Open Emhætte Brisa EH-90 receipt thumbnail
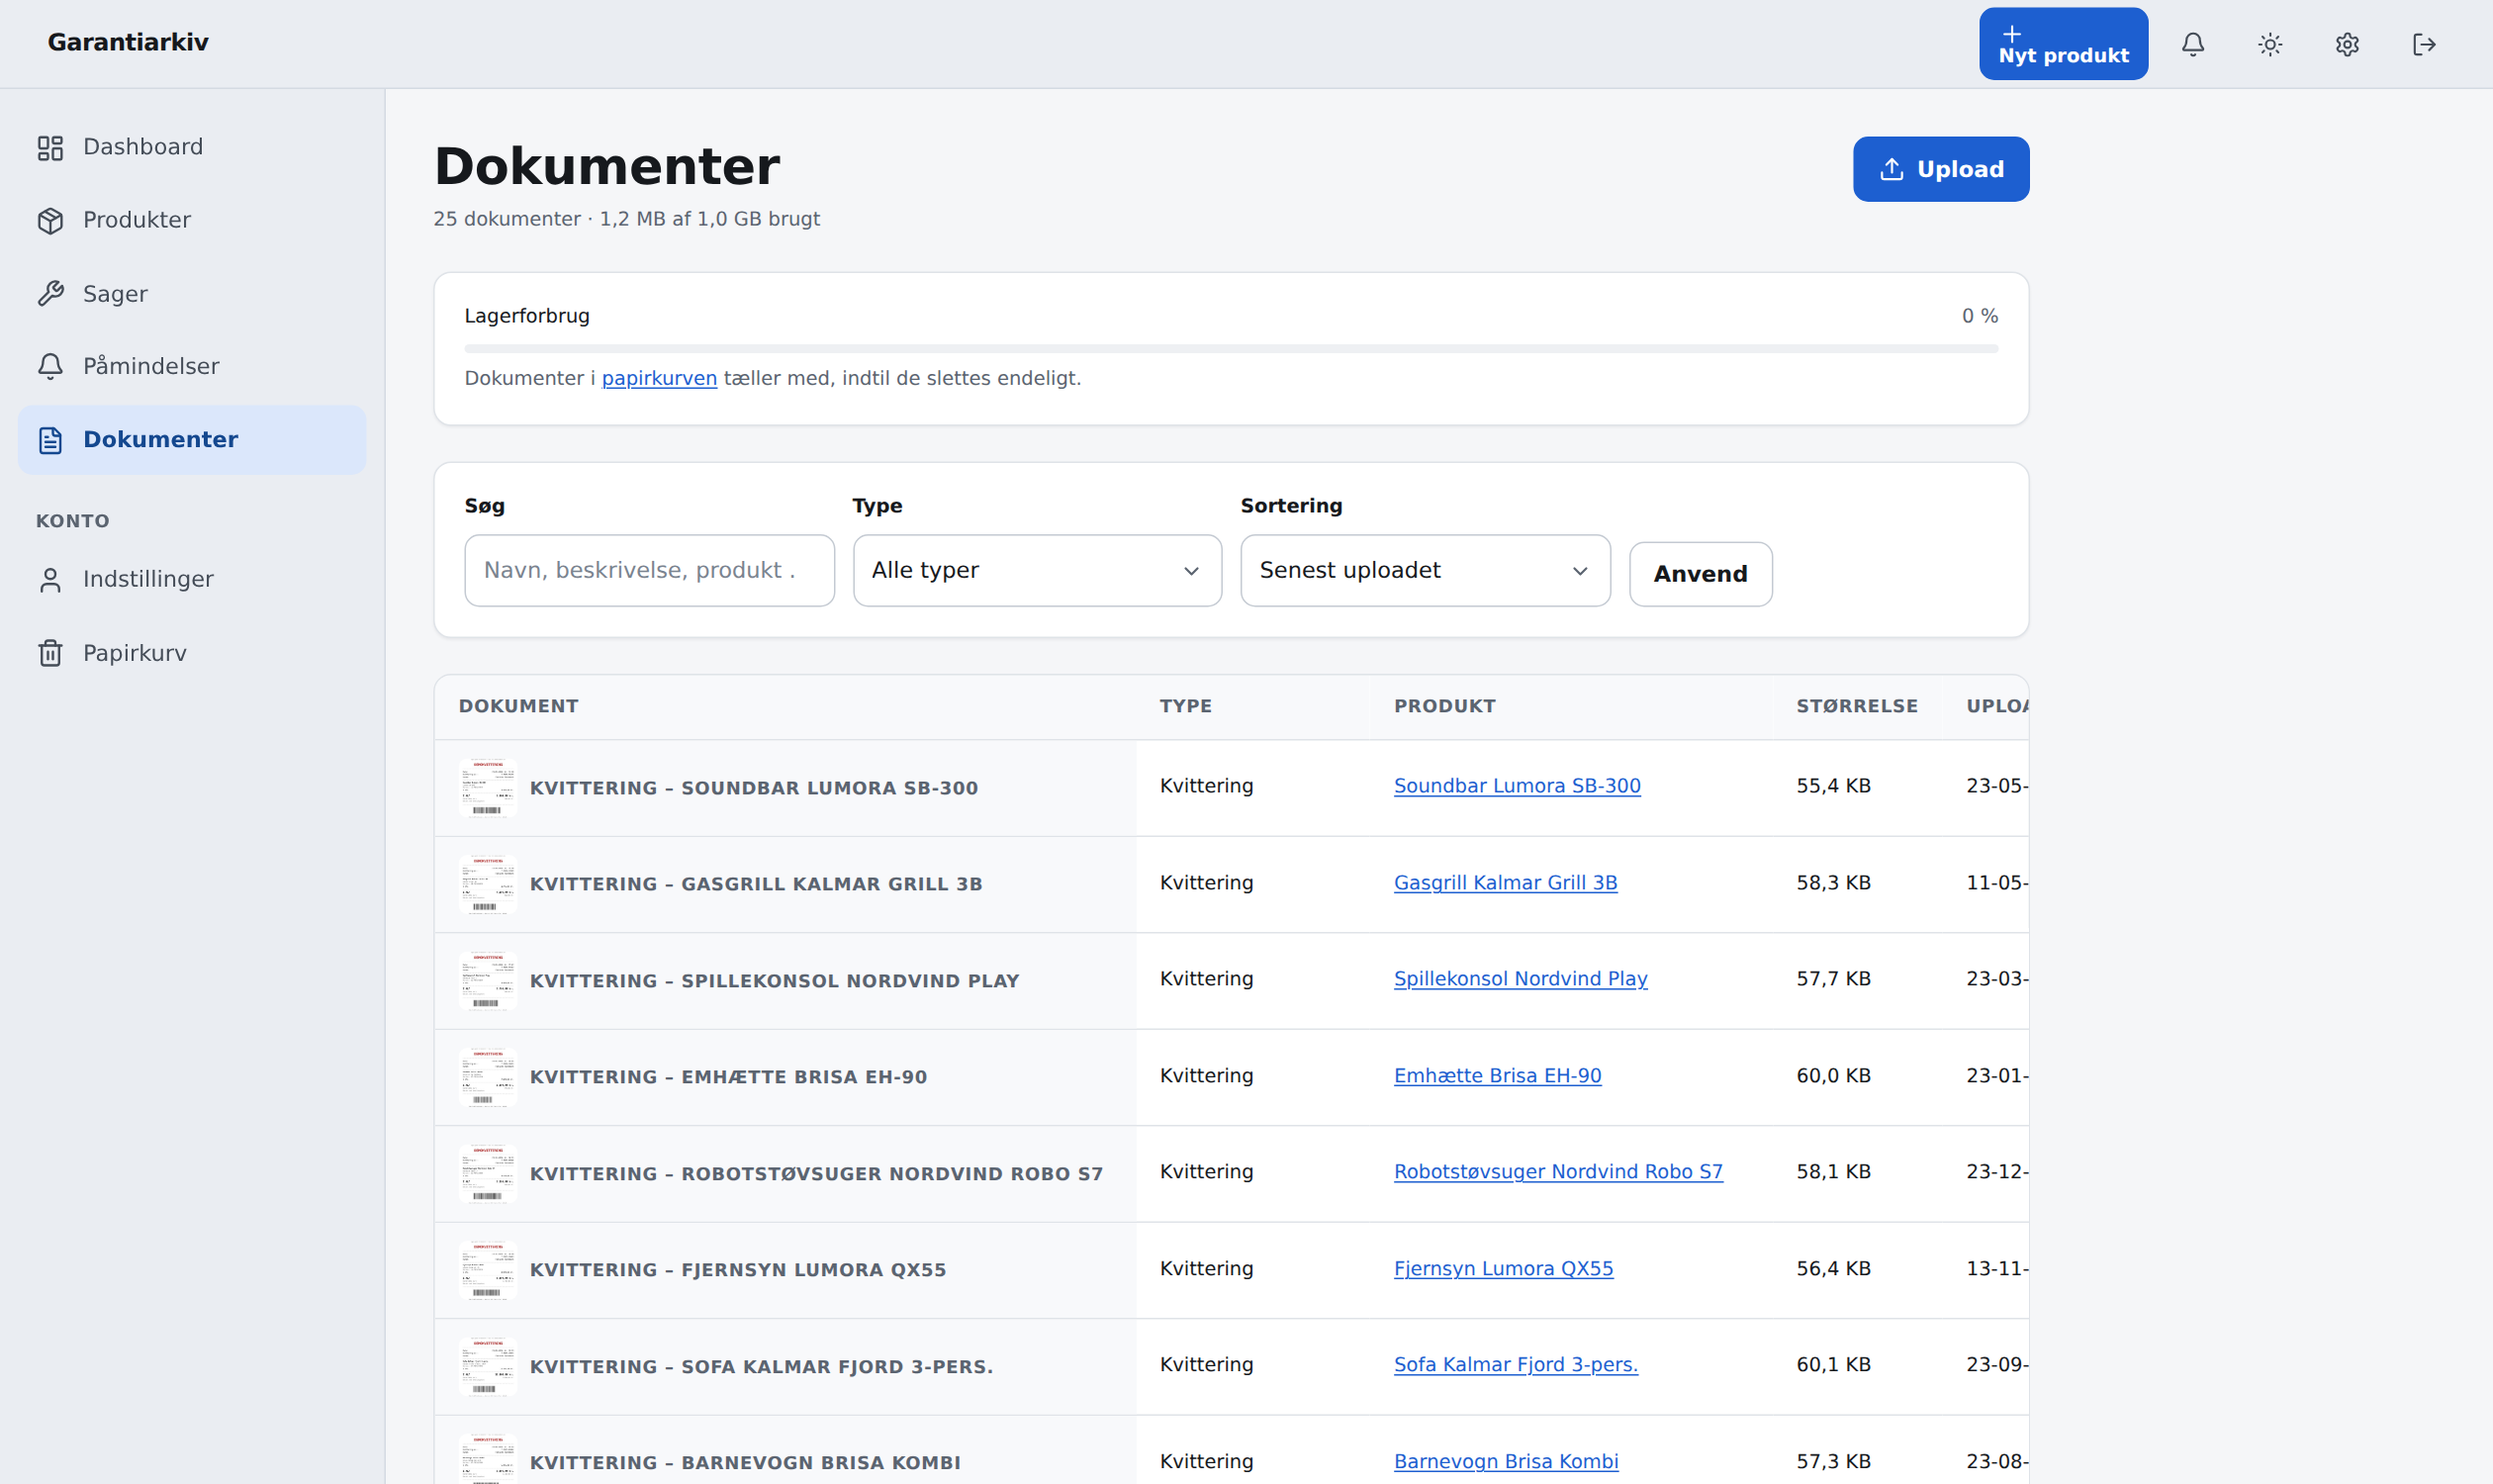The height and width of the screenshot is (1484, 2493). point(487,1077)
